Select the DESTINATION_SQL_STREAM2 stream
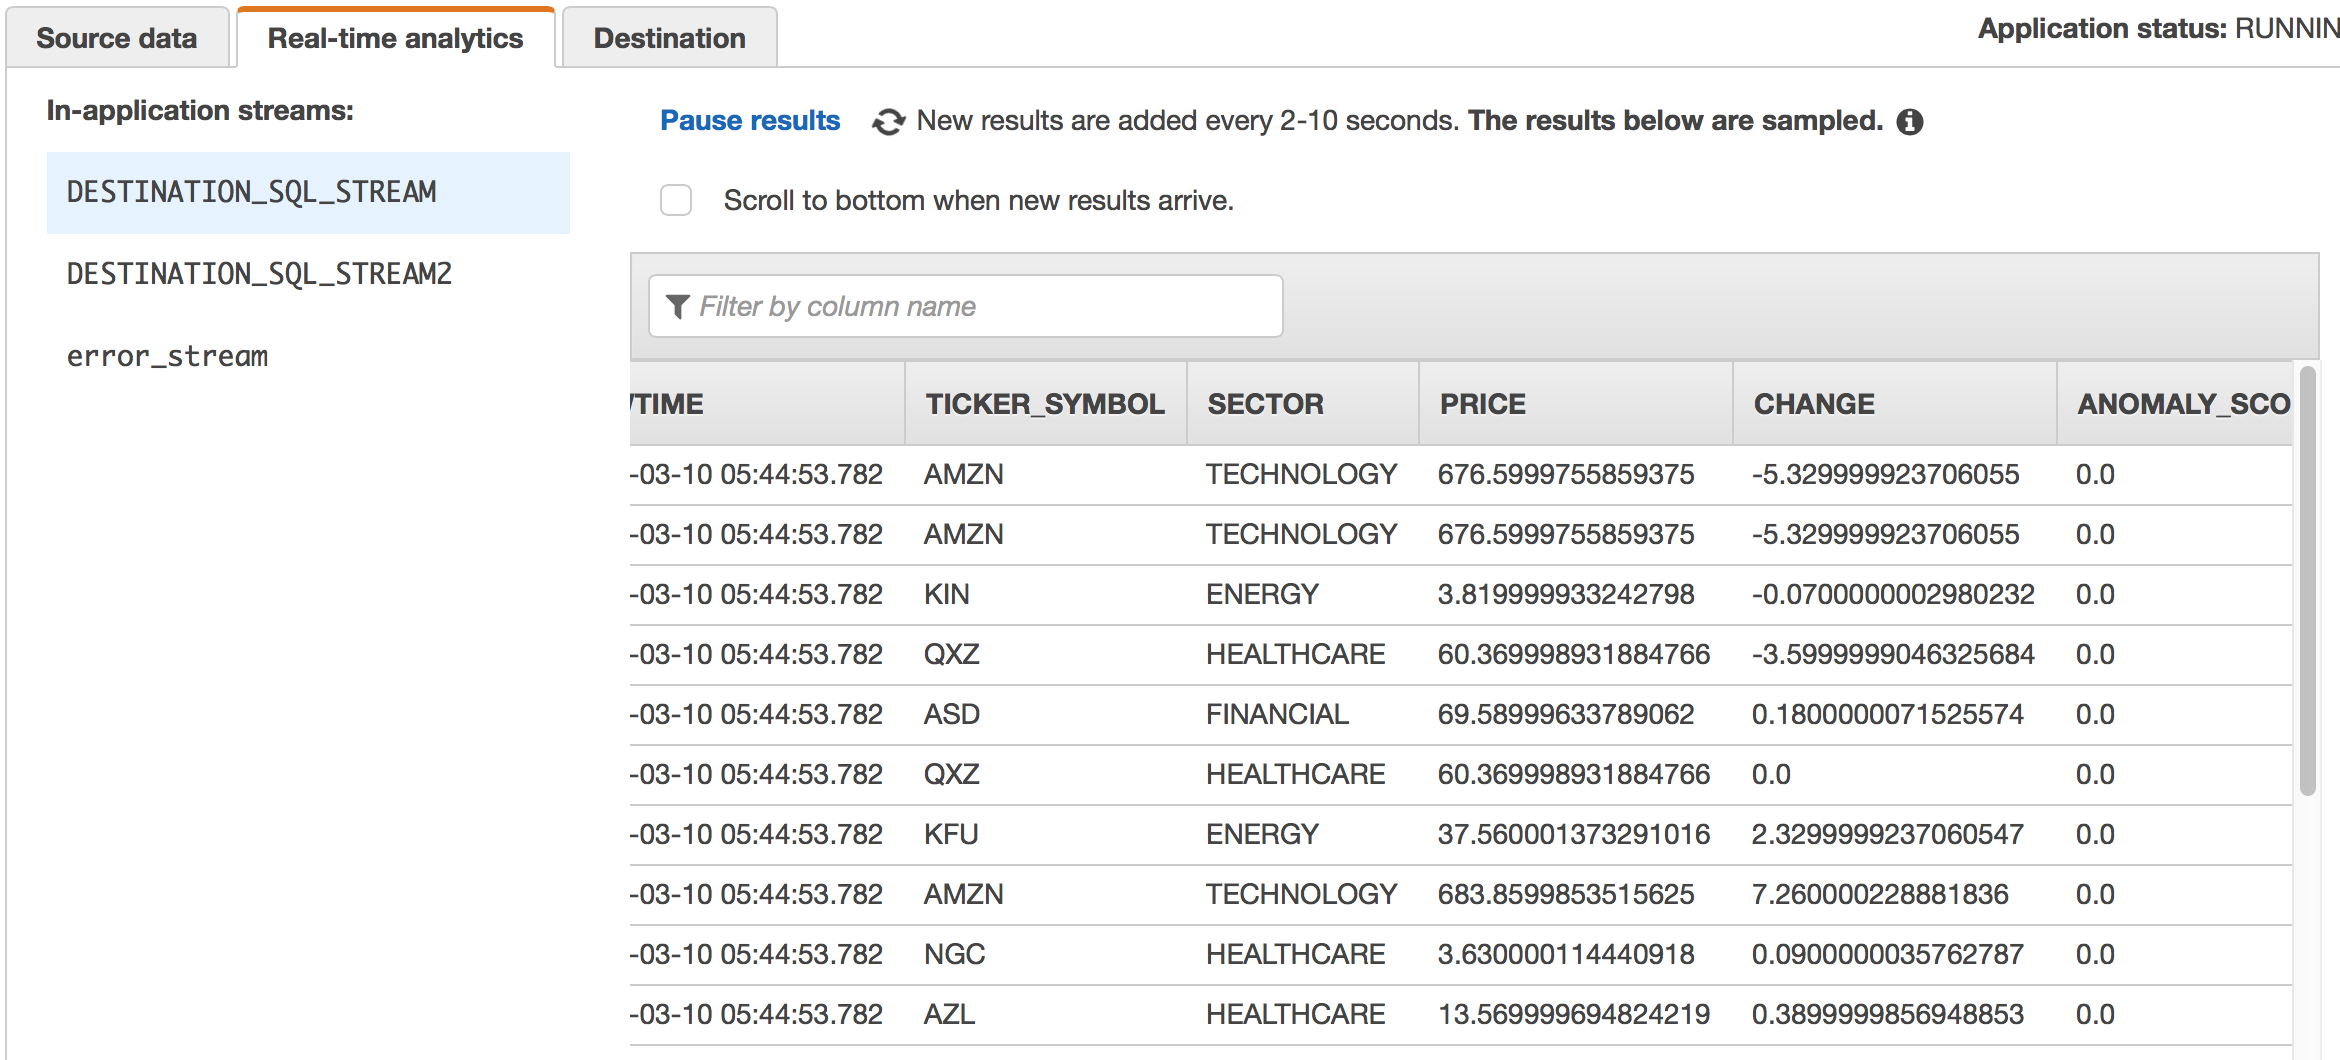Viewport: 2340px width, 1060px height. 259,274
